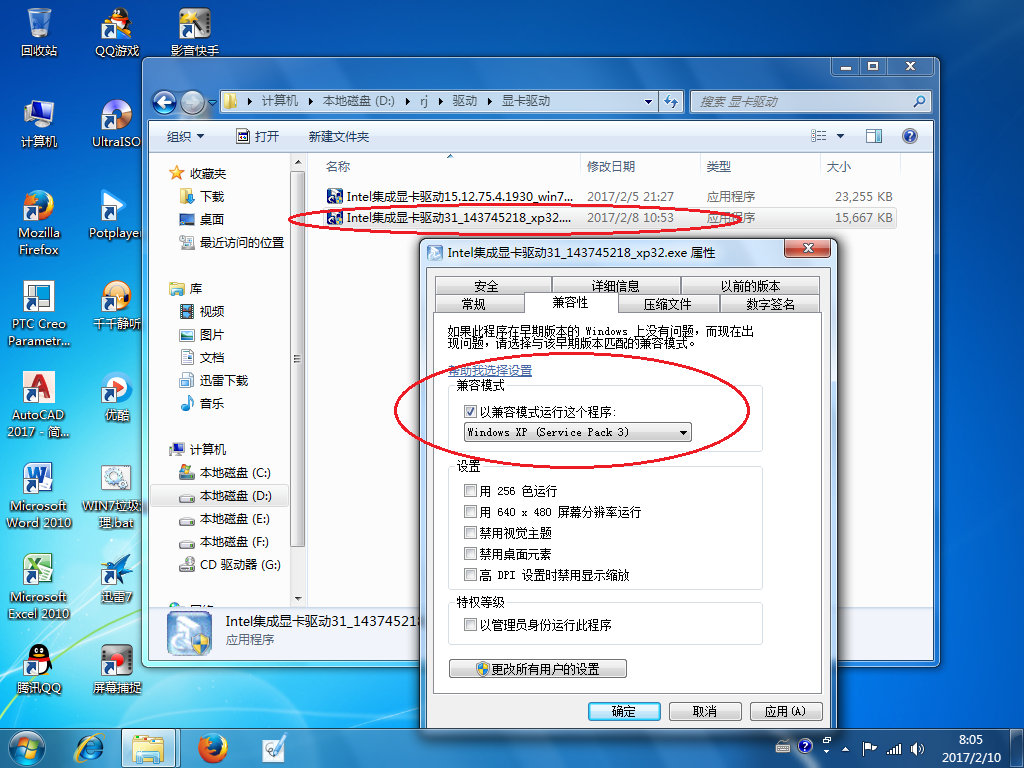
Task: Launch Microsoft Excel 2010 shortcut
Action: tap(39, 586)
